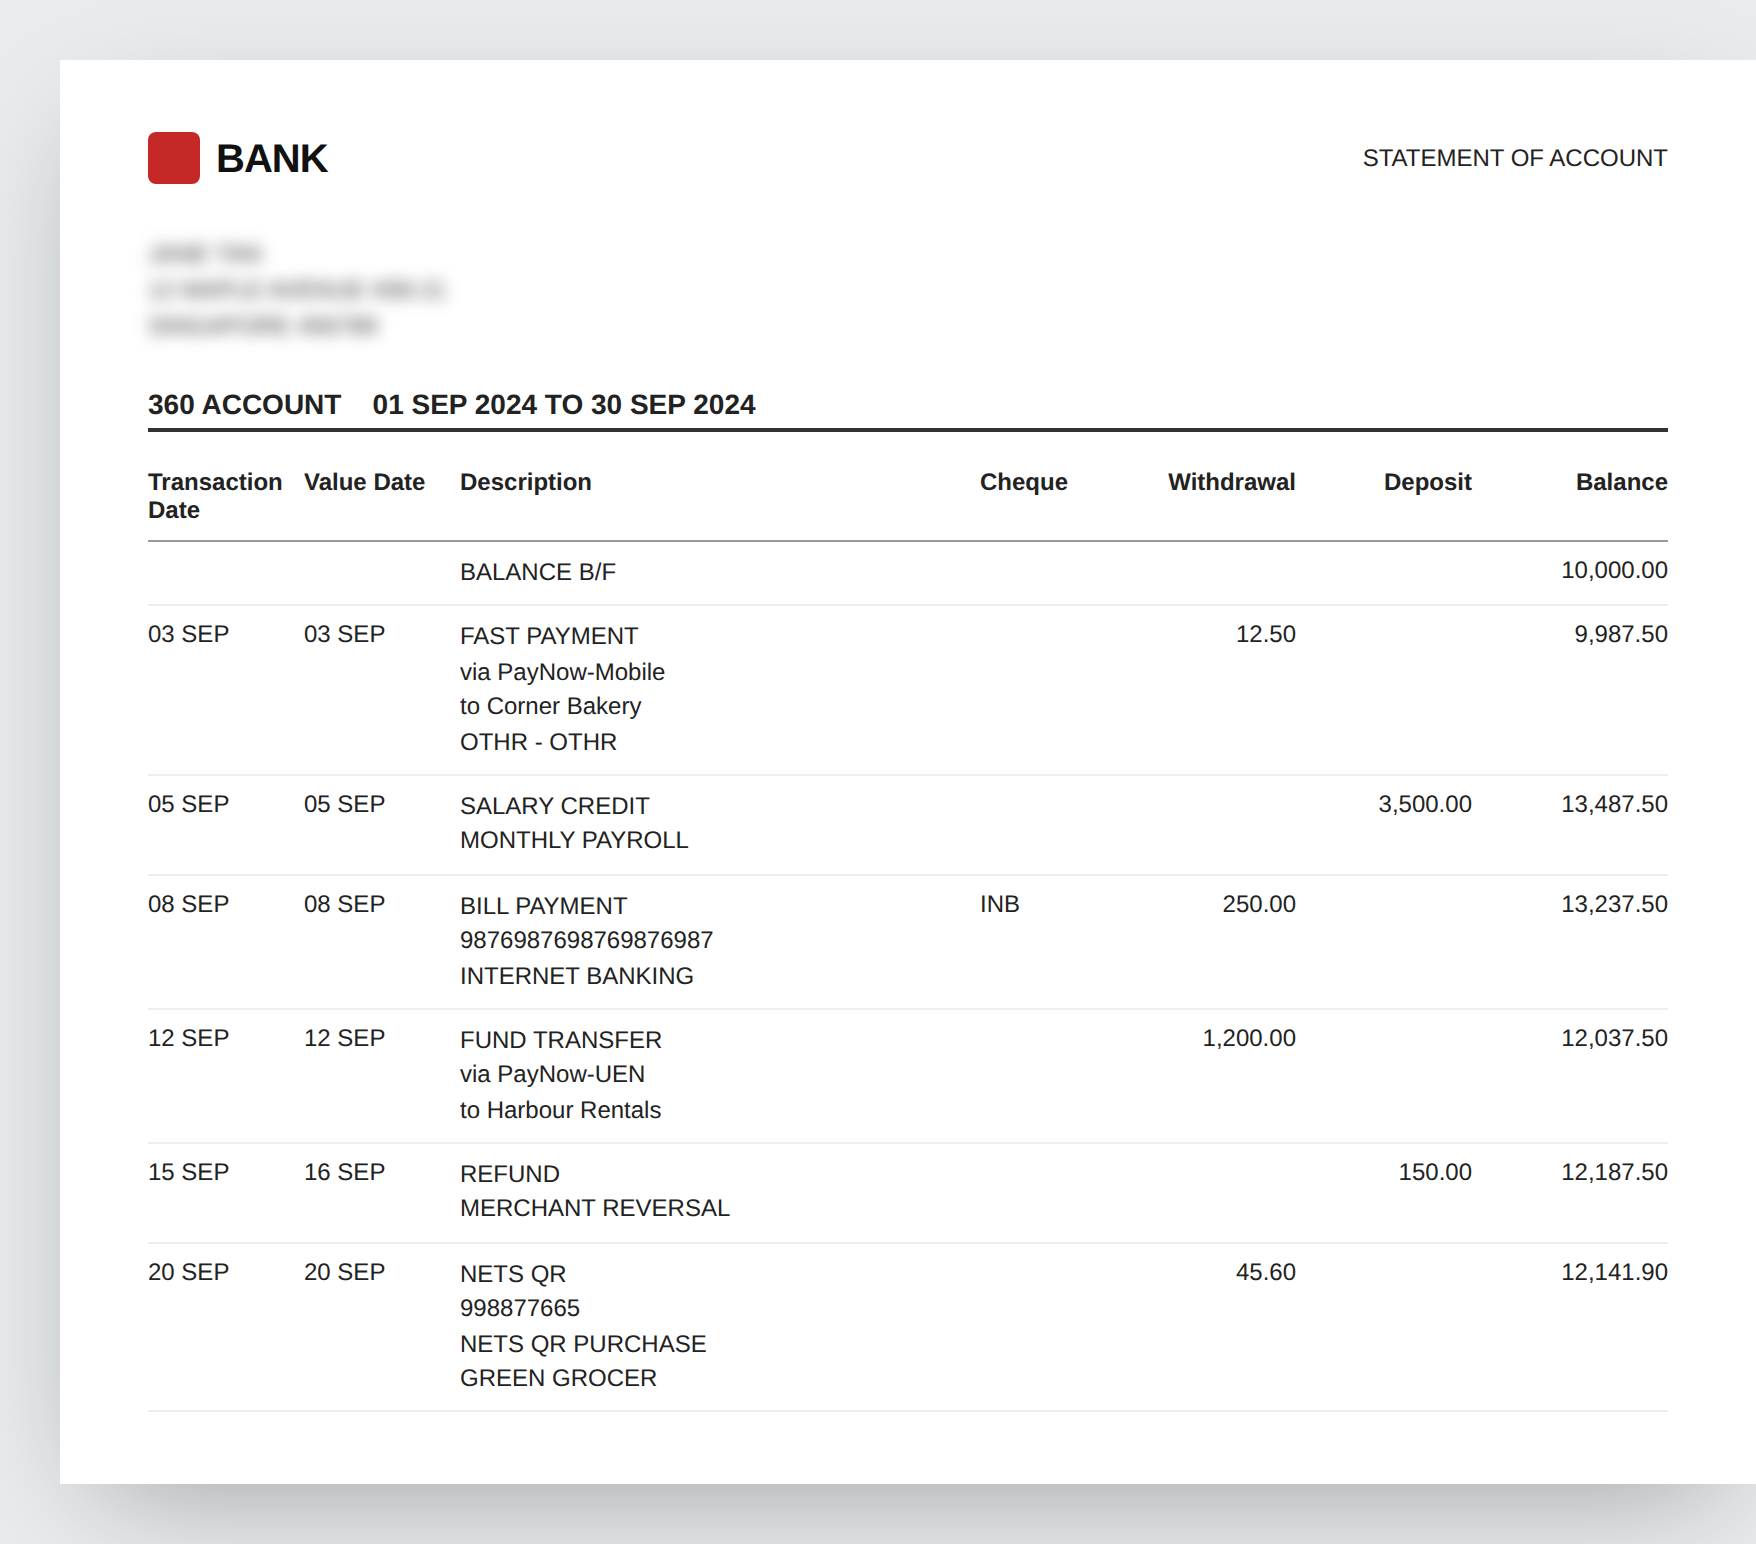The width and height of the screenshot is (1756, 1544).
Task: Click the 9,987.50 balance value
Action: click(x=1621, y=634)
